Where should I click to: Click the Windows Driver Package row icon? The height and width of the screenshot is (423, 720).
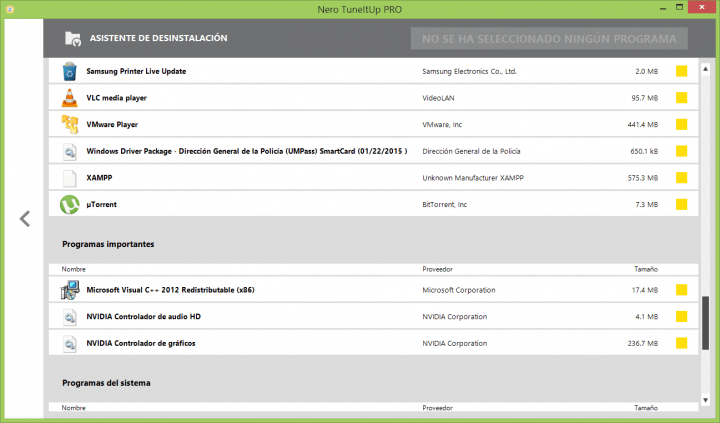[69, 151]
